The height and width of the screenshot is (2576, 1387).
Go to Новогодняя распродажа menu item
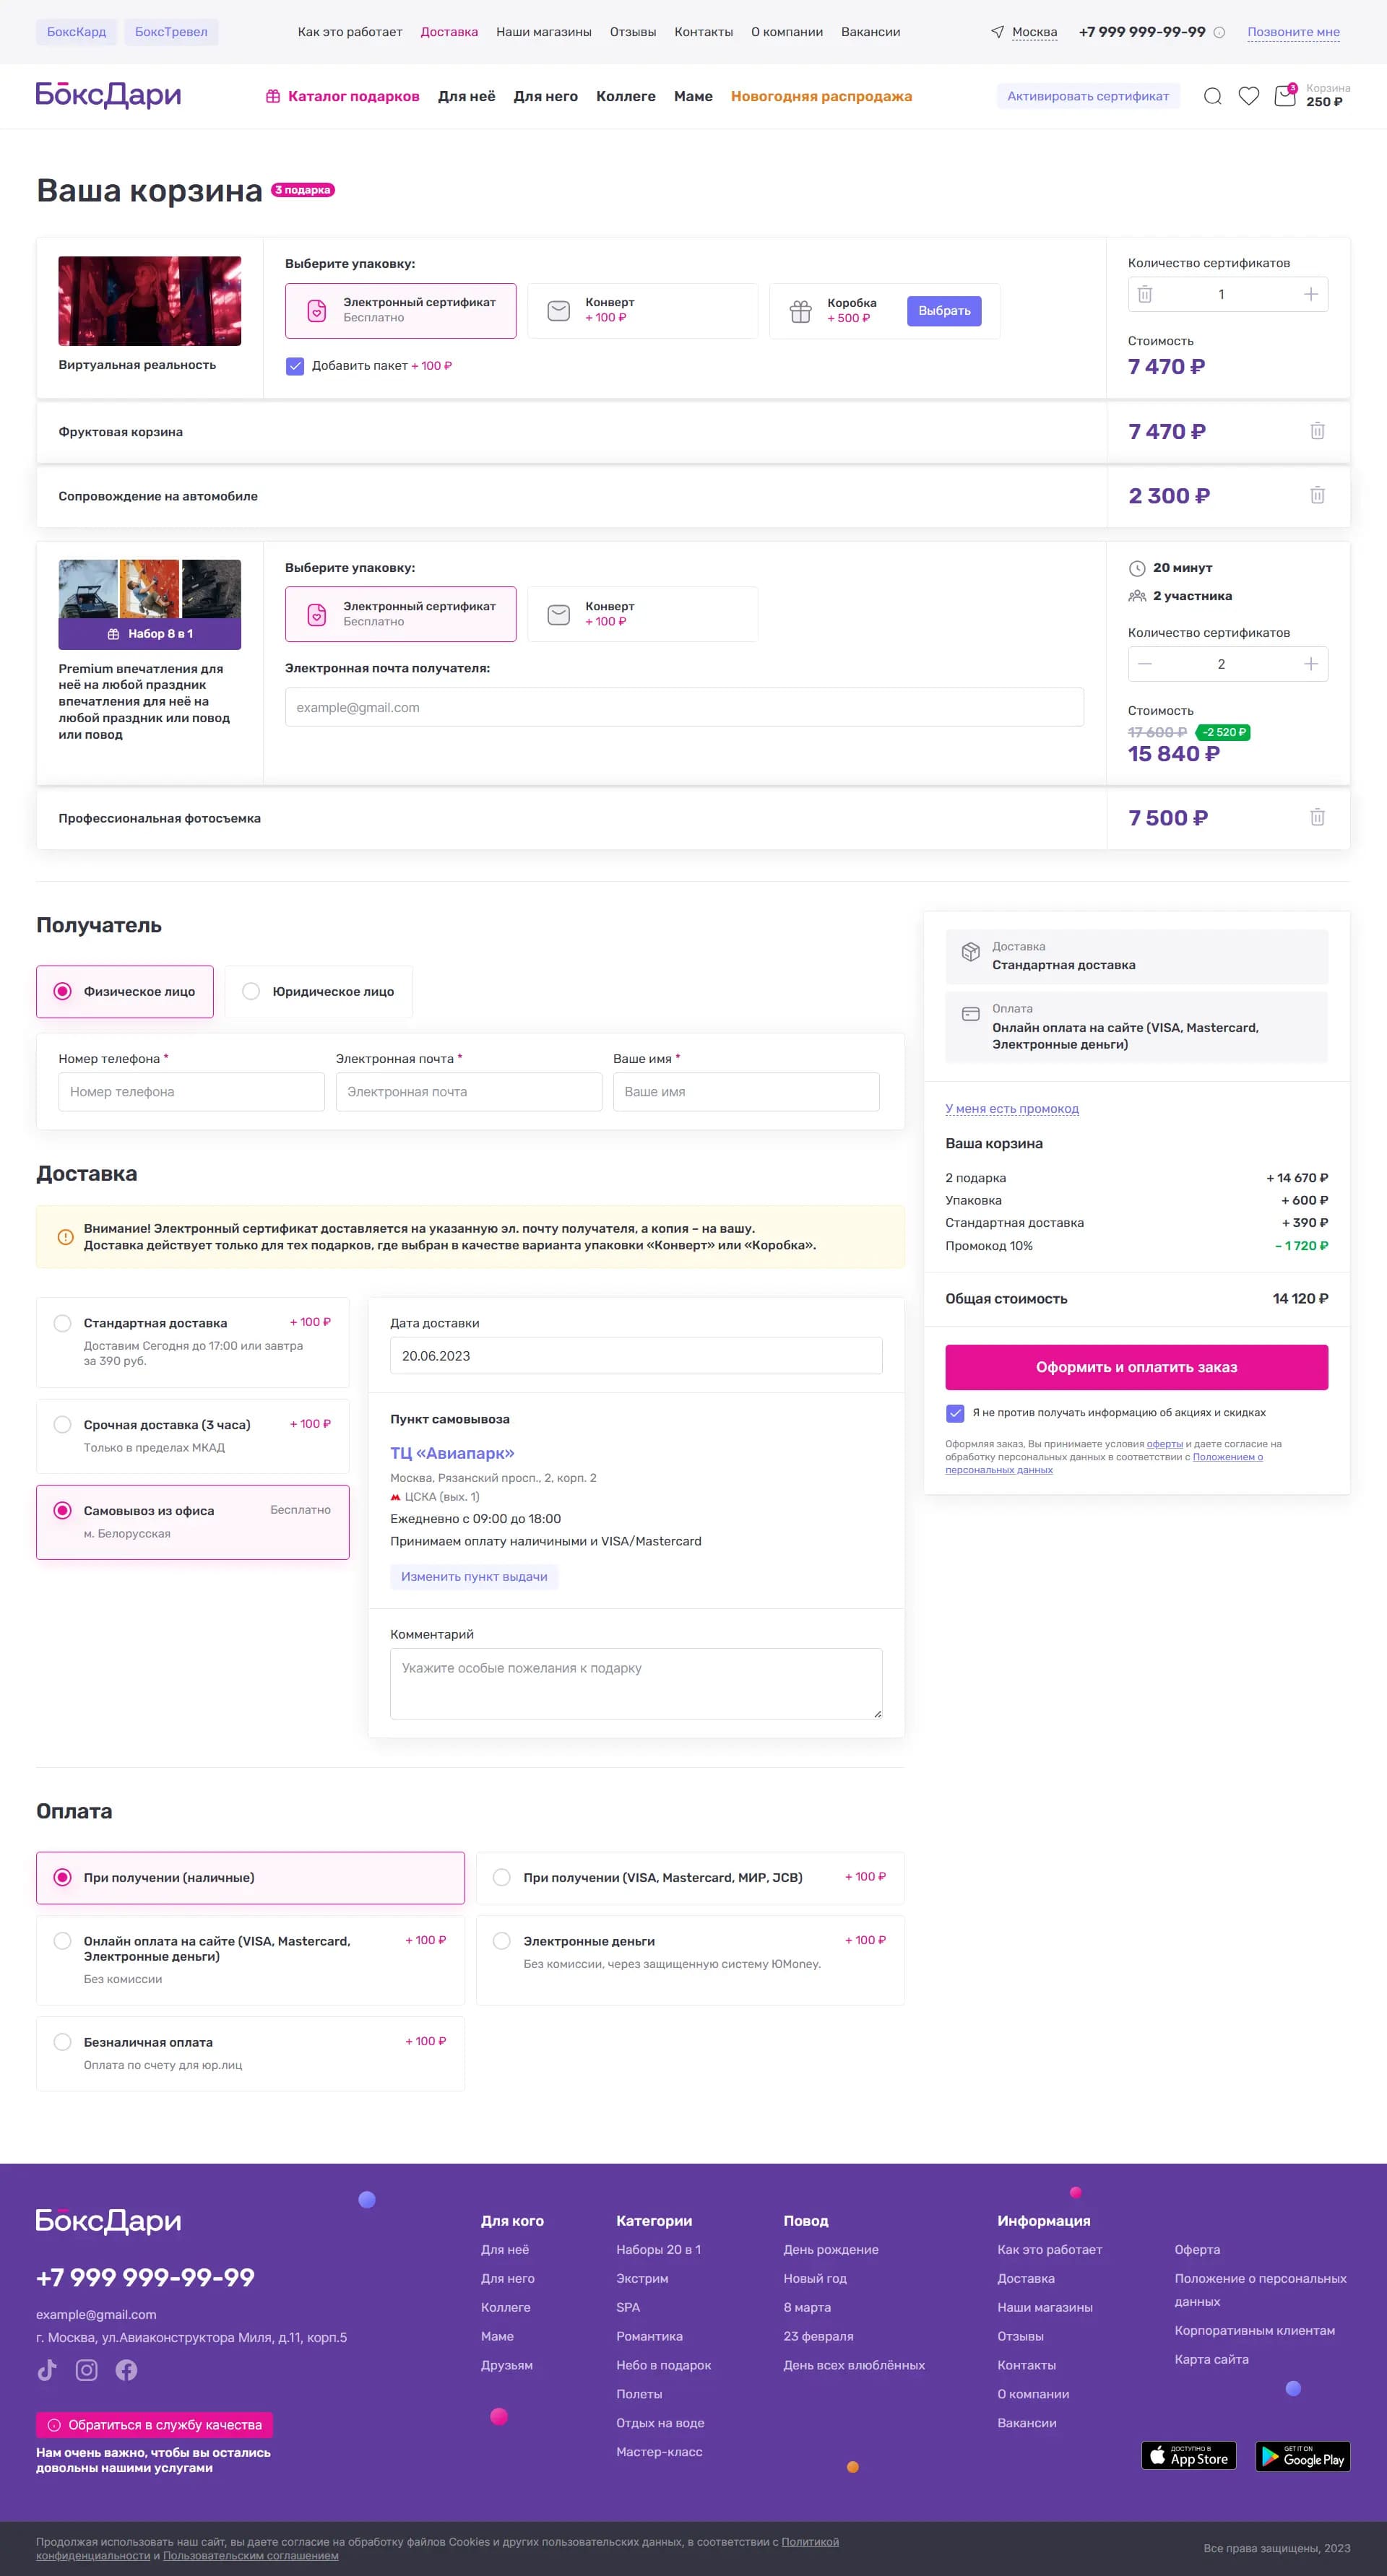[821, 96]
